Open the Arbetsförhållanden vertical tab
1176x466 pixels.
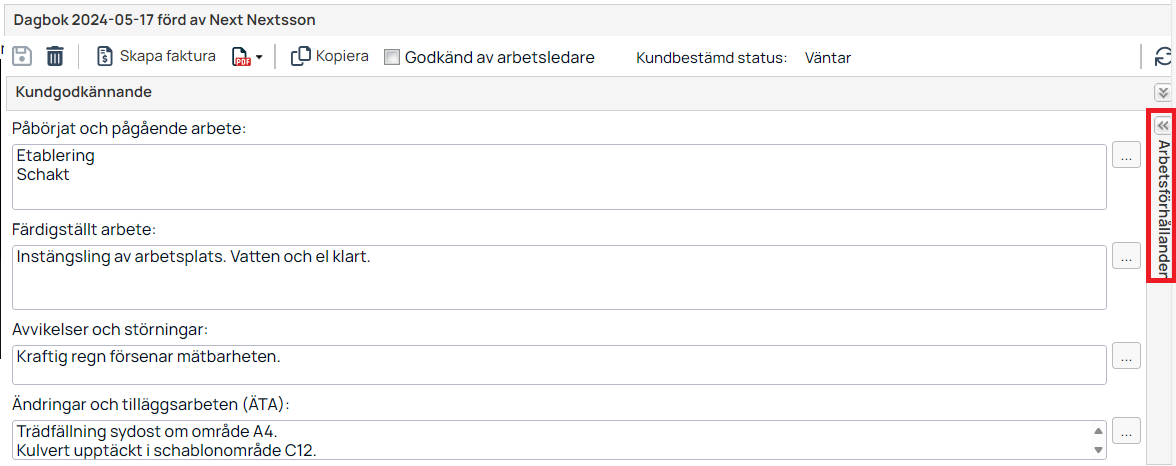pos(1162,209)
